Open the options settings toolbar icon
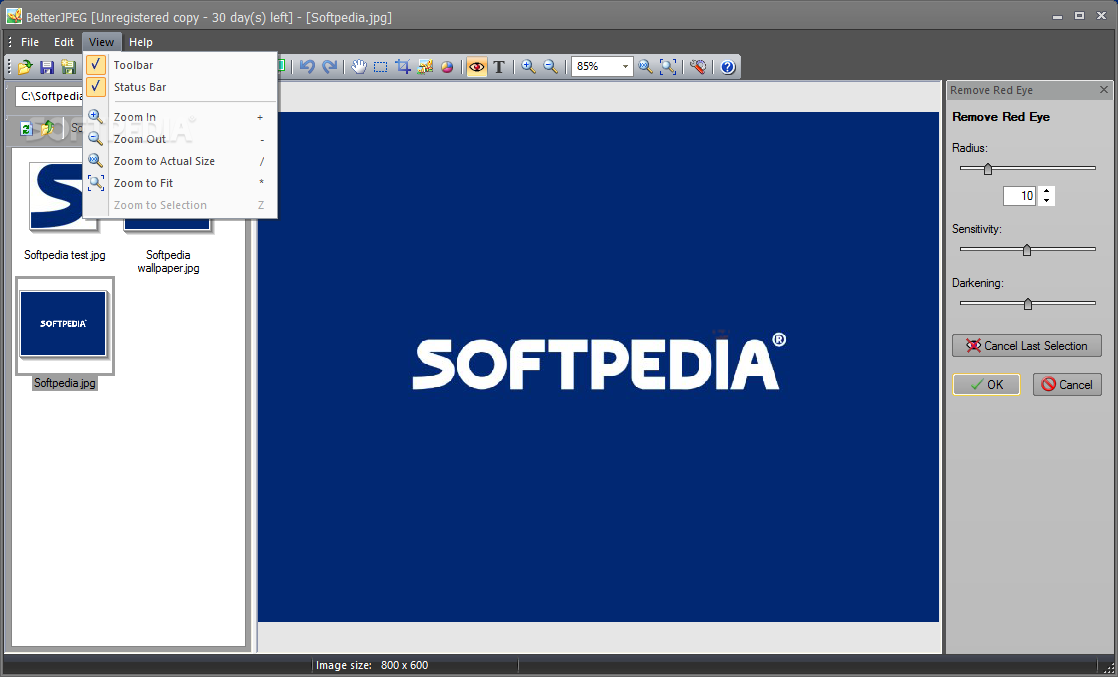Viewport: 1118px width, 677px height. pyautogui.click(x=698, y=67)
